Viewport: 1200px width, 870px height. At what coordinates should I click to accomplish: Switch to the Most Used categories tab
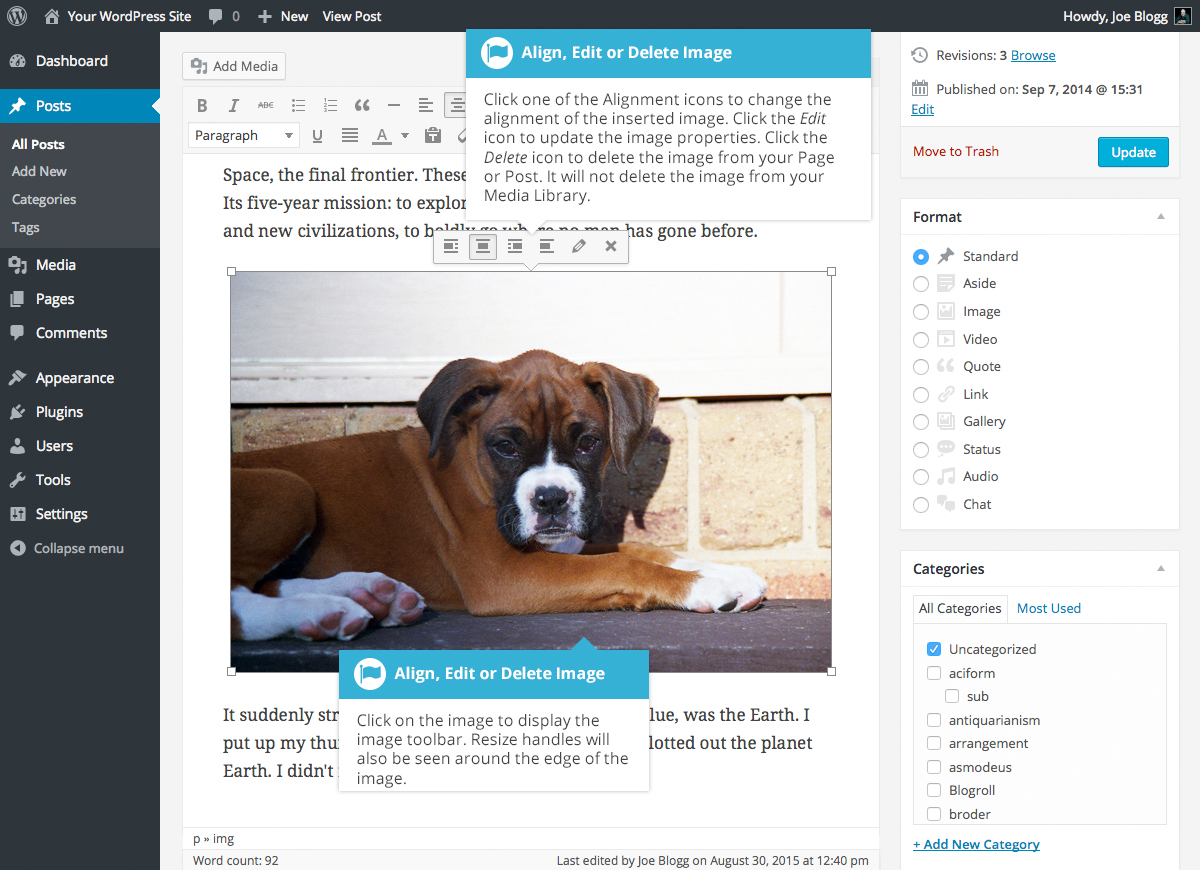(1049, 608)
